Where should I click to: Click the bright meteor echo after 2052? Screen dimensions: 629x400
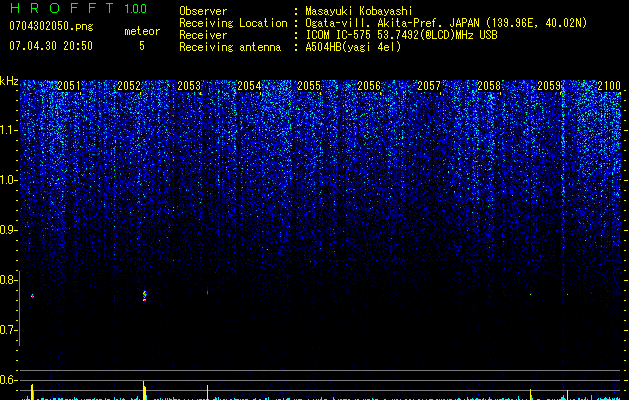(x=144, y=296)
